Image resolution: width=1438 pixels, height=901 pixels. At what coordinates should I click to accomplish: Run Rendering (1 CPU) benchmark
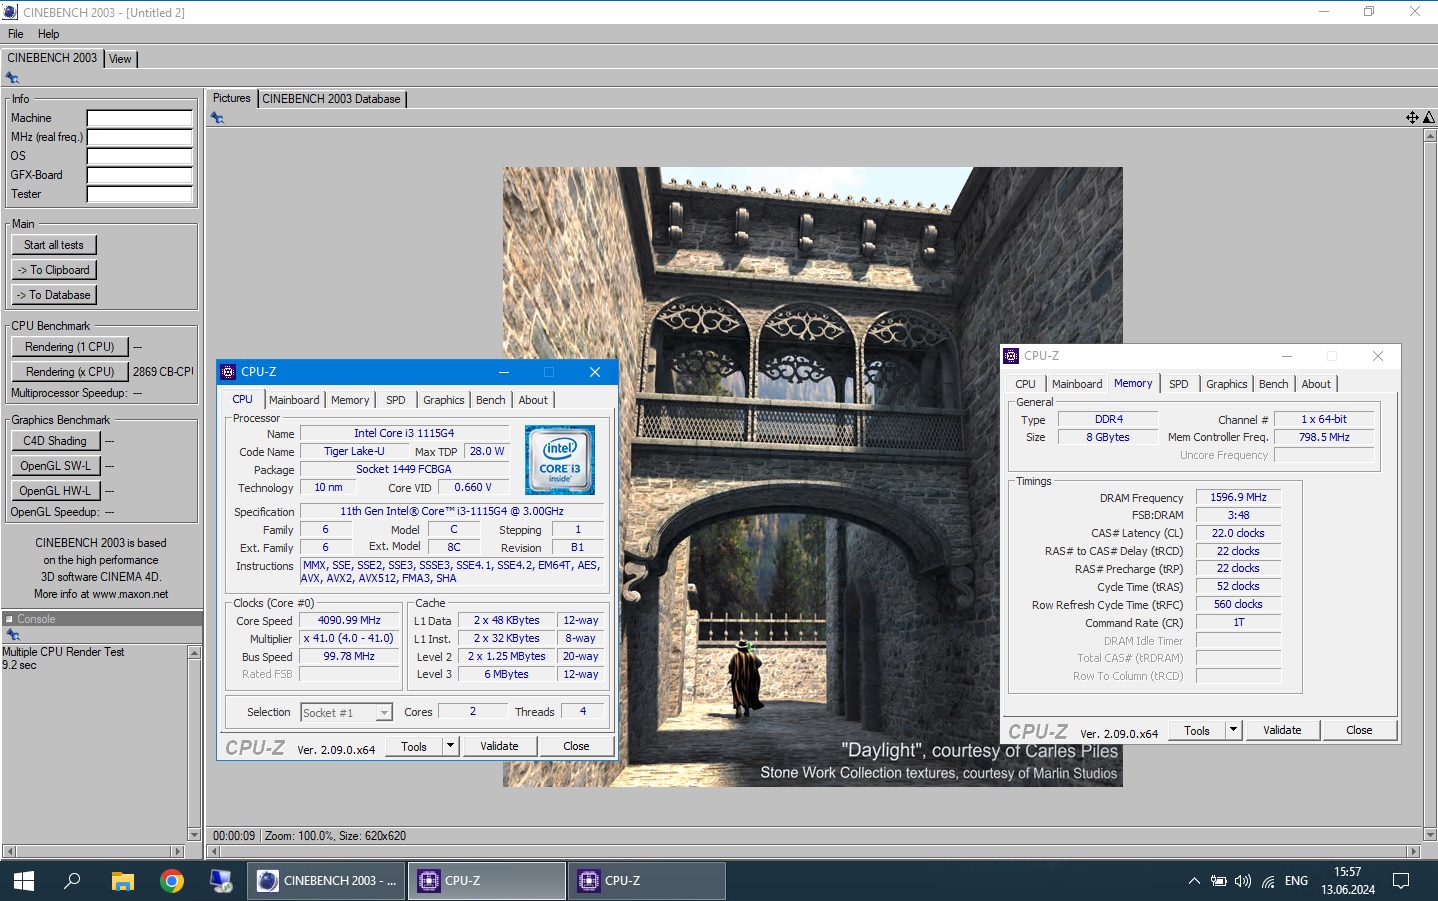click(70, 347)
